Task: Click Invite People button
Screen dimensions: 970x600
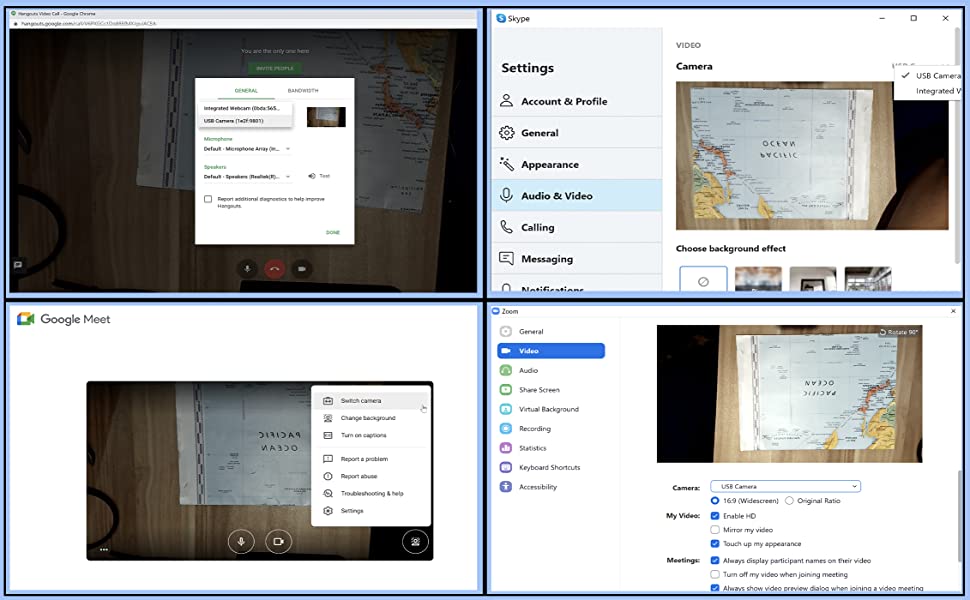Action: click(x=275, y=68)
